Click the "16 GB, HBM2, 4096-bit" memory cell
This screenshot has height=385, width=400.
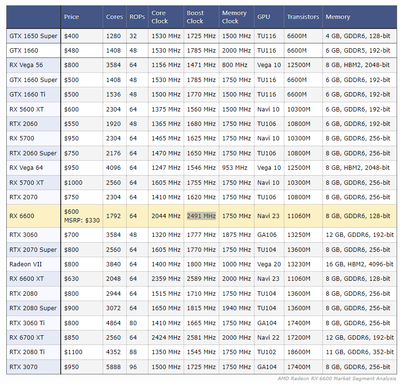click(x=360, y=264)
